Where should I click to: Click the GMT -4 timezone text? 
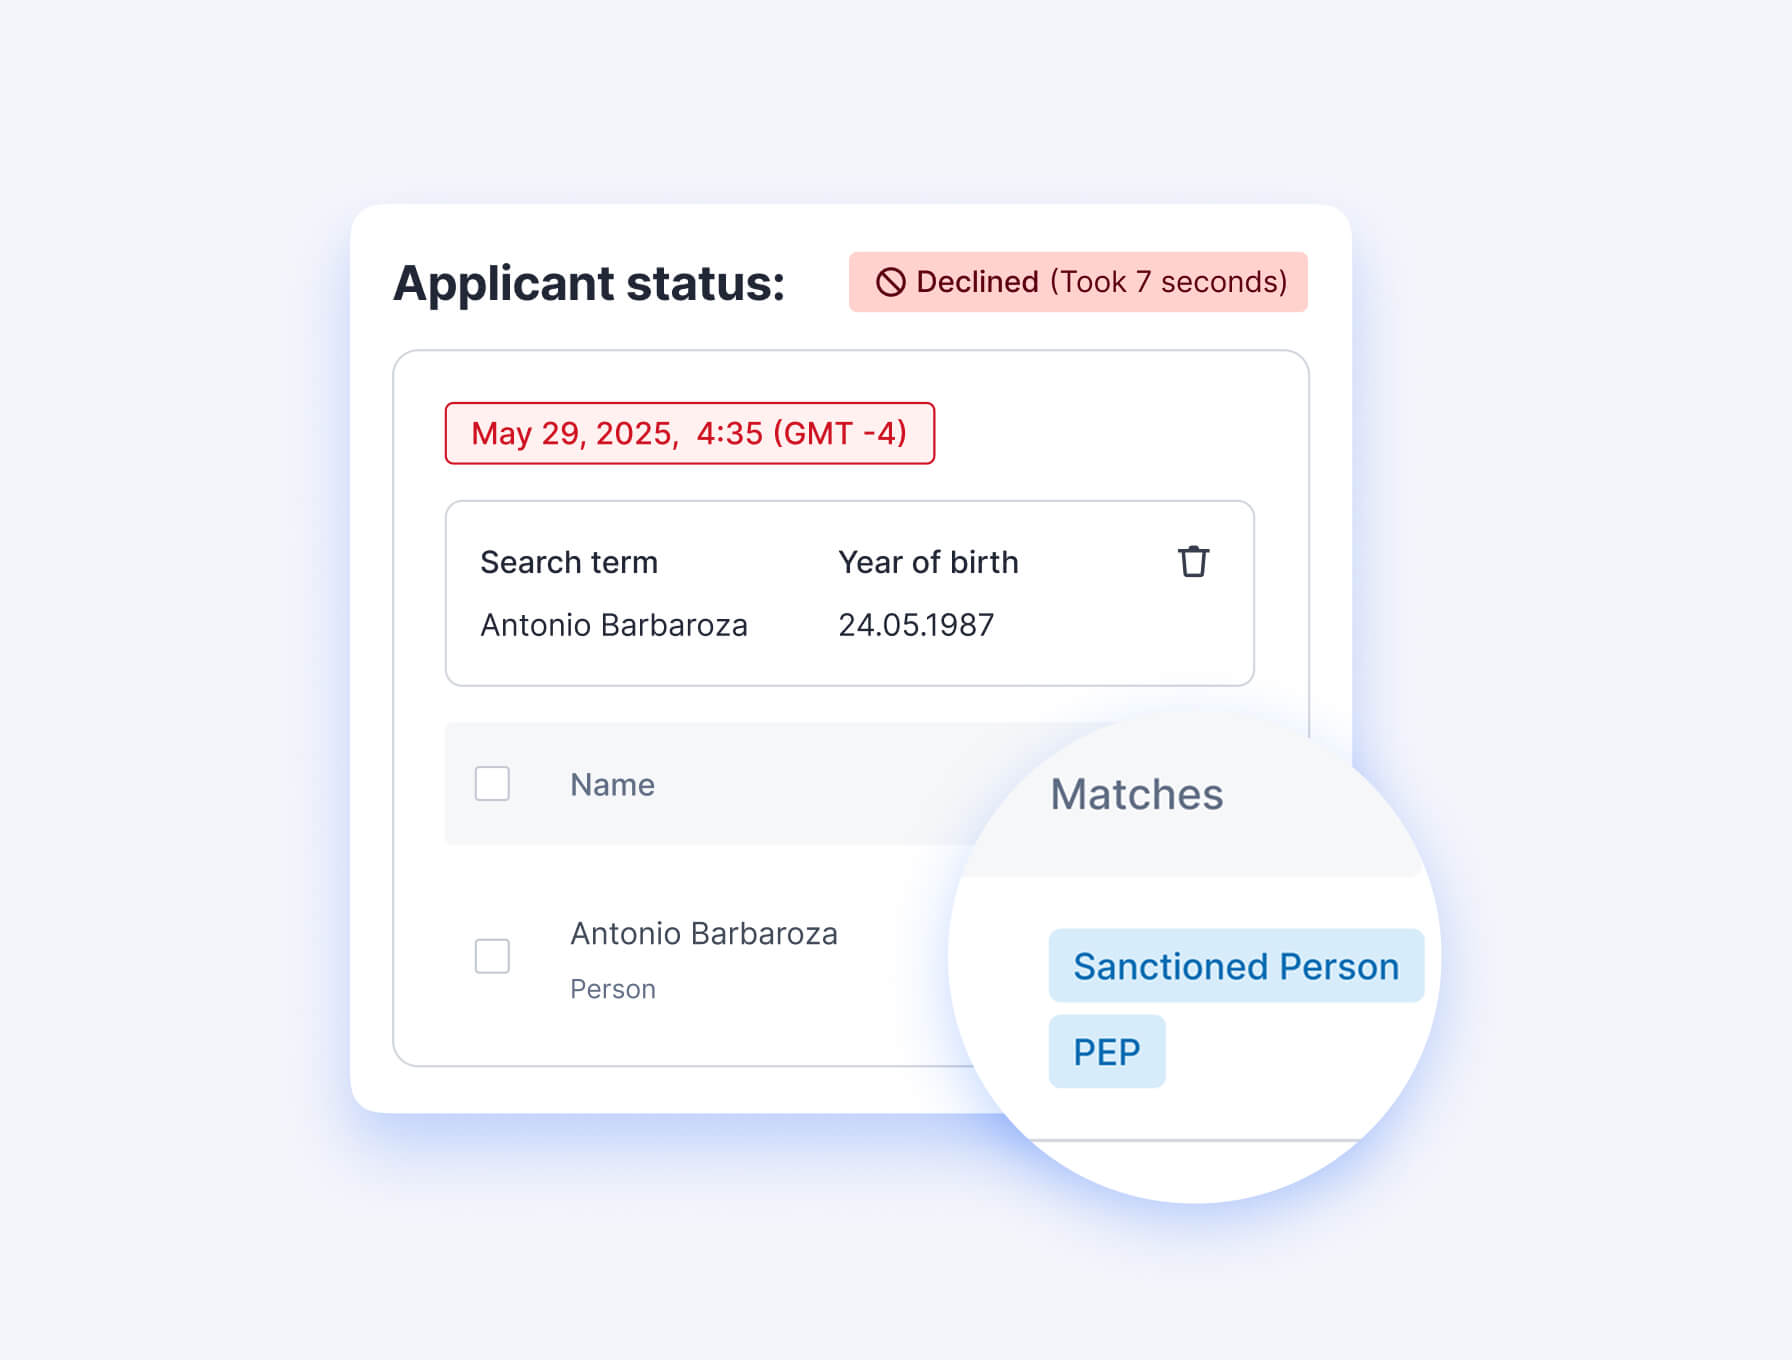click(840, 433)
